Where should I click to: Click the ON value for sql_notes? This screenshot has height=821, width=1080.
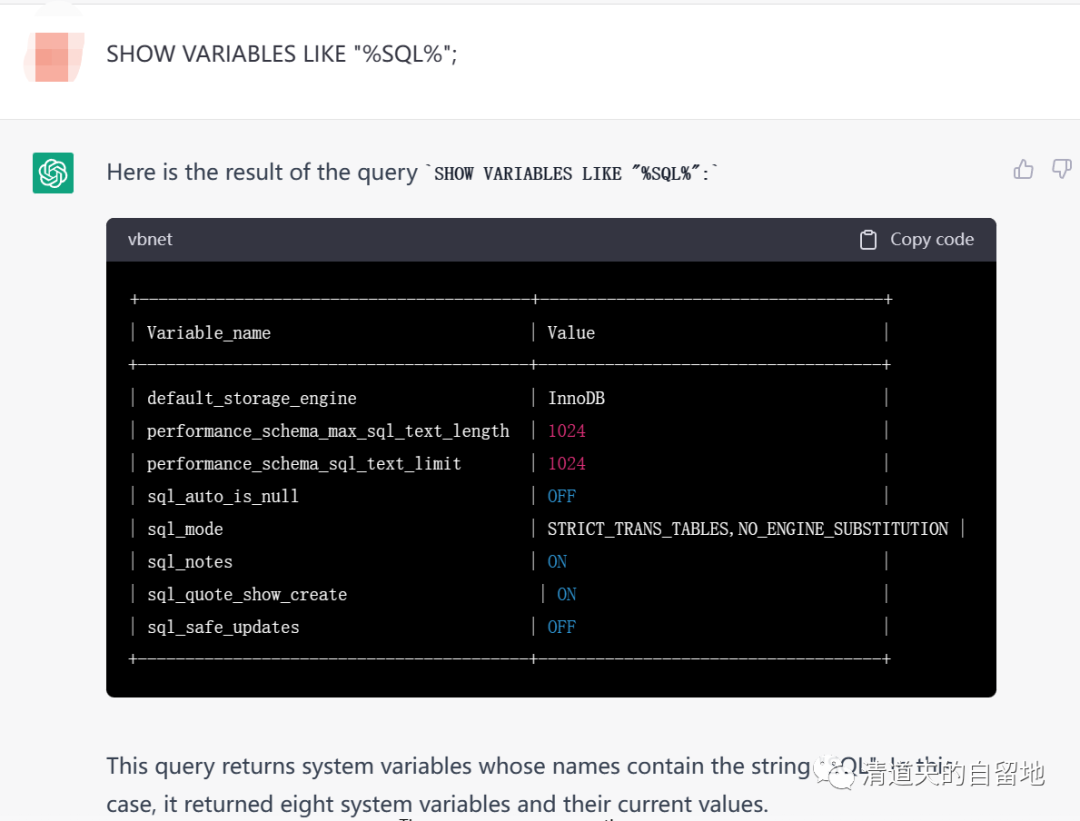coord(557,562)
